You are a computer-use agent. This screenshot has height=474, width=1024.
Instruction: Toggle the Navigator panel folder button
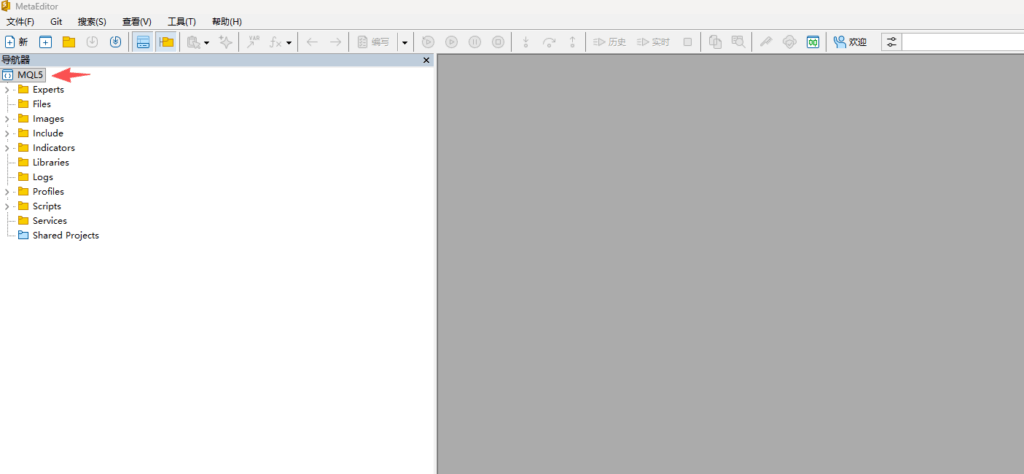pos(166,42)
